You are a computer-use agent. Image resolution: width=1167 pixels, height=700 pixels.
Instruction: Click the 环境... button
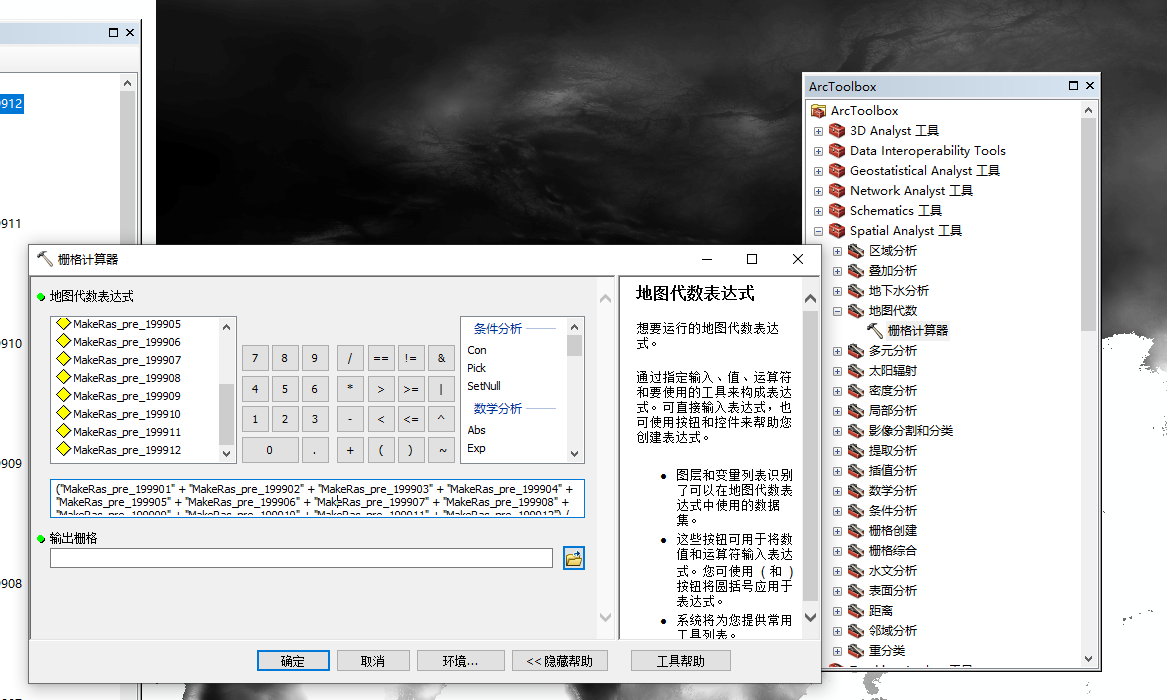pos(460,661)
